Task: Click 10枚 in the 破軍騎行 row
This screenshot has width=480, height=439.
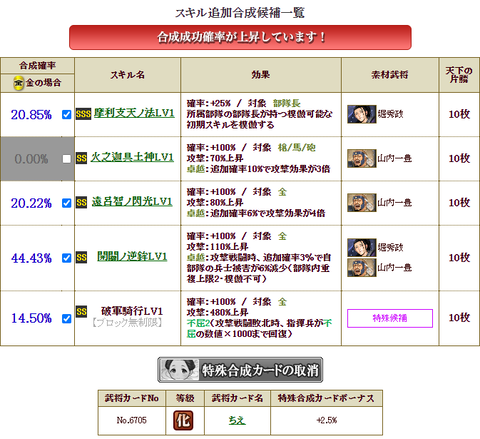Action: coord(459,318)
